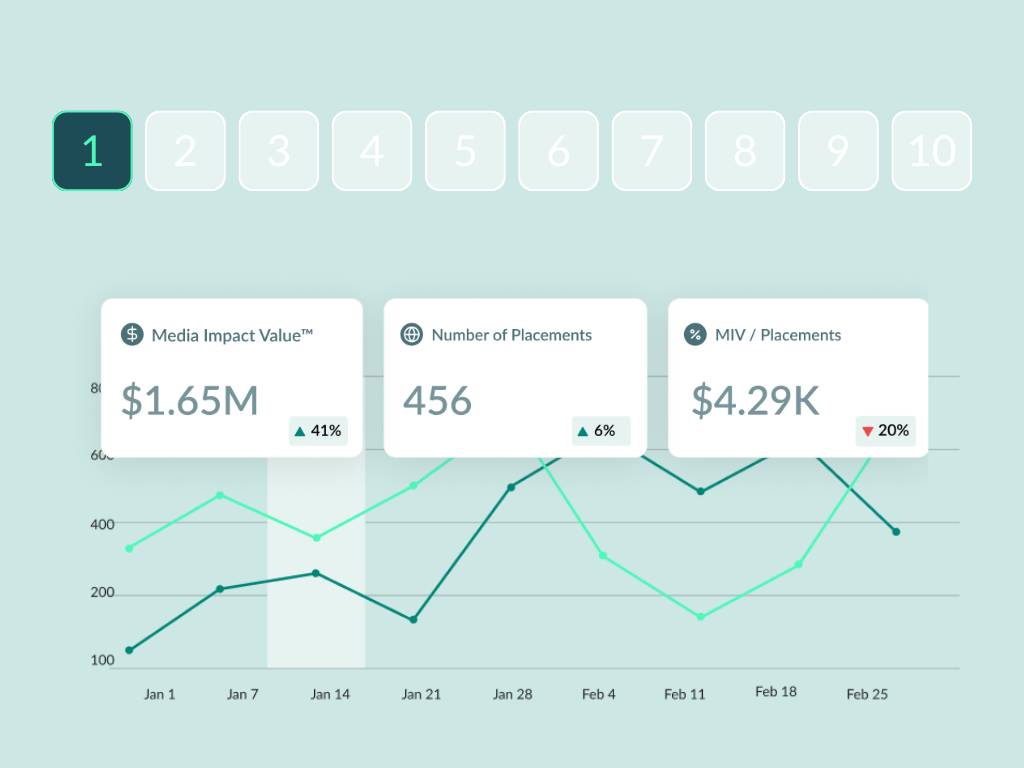Click the highlighted Jan 14 column band
Viewport: 1024px width, 768px height.
(316, 600)
